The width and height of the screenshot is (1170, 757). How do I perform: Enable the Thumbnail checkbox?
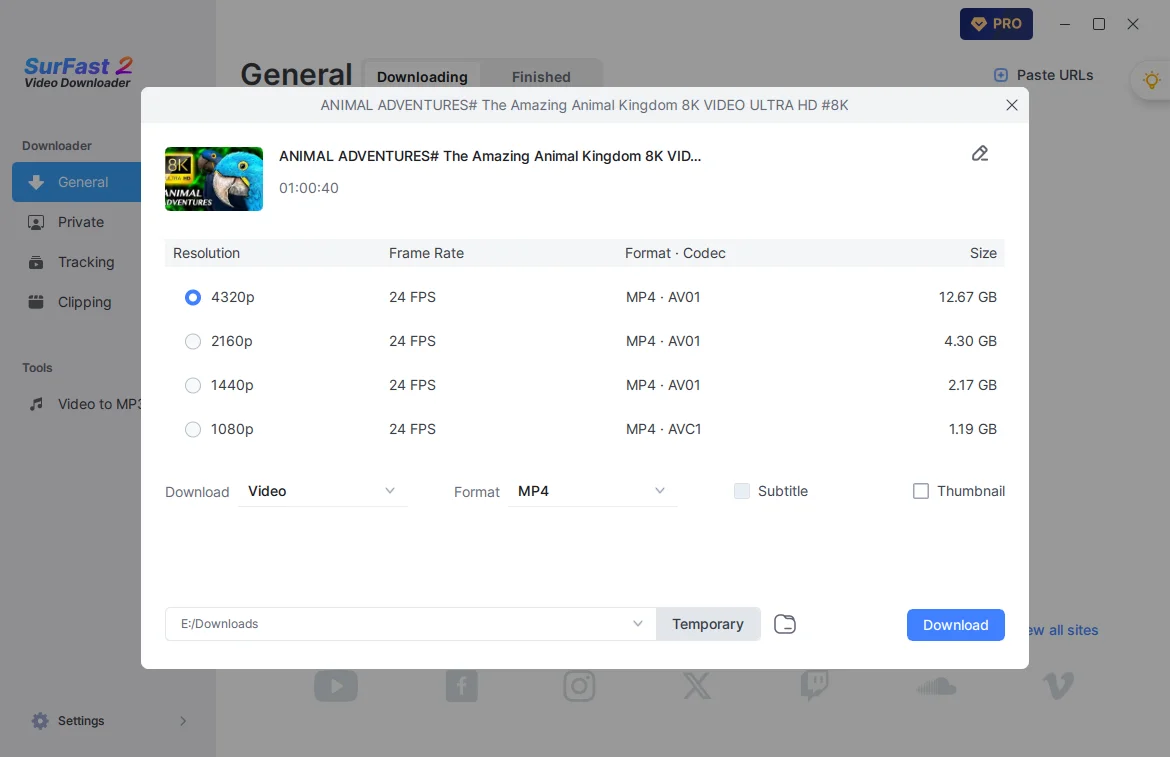click(x=921, y=490)
